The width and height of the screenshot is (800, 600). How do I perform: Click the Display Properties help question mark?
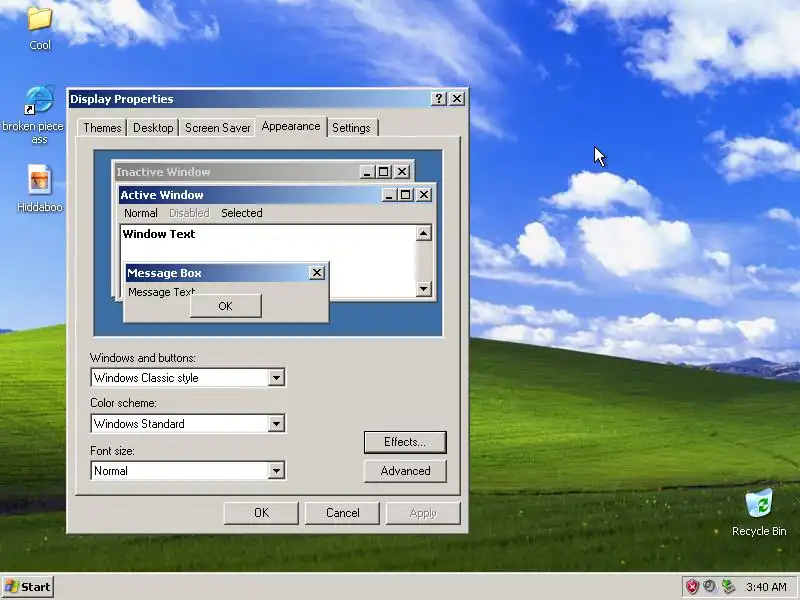[x=439, y=98]
